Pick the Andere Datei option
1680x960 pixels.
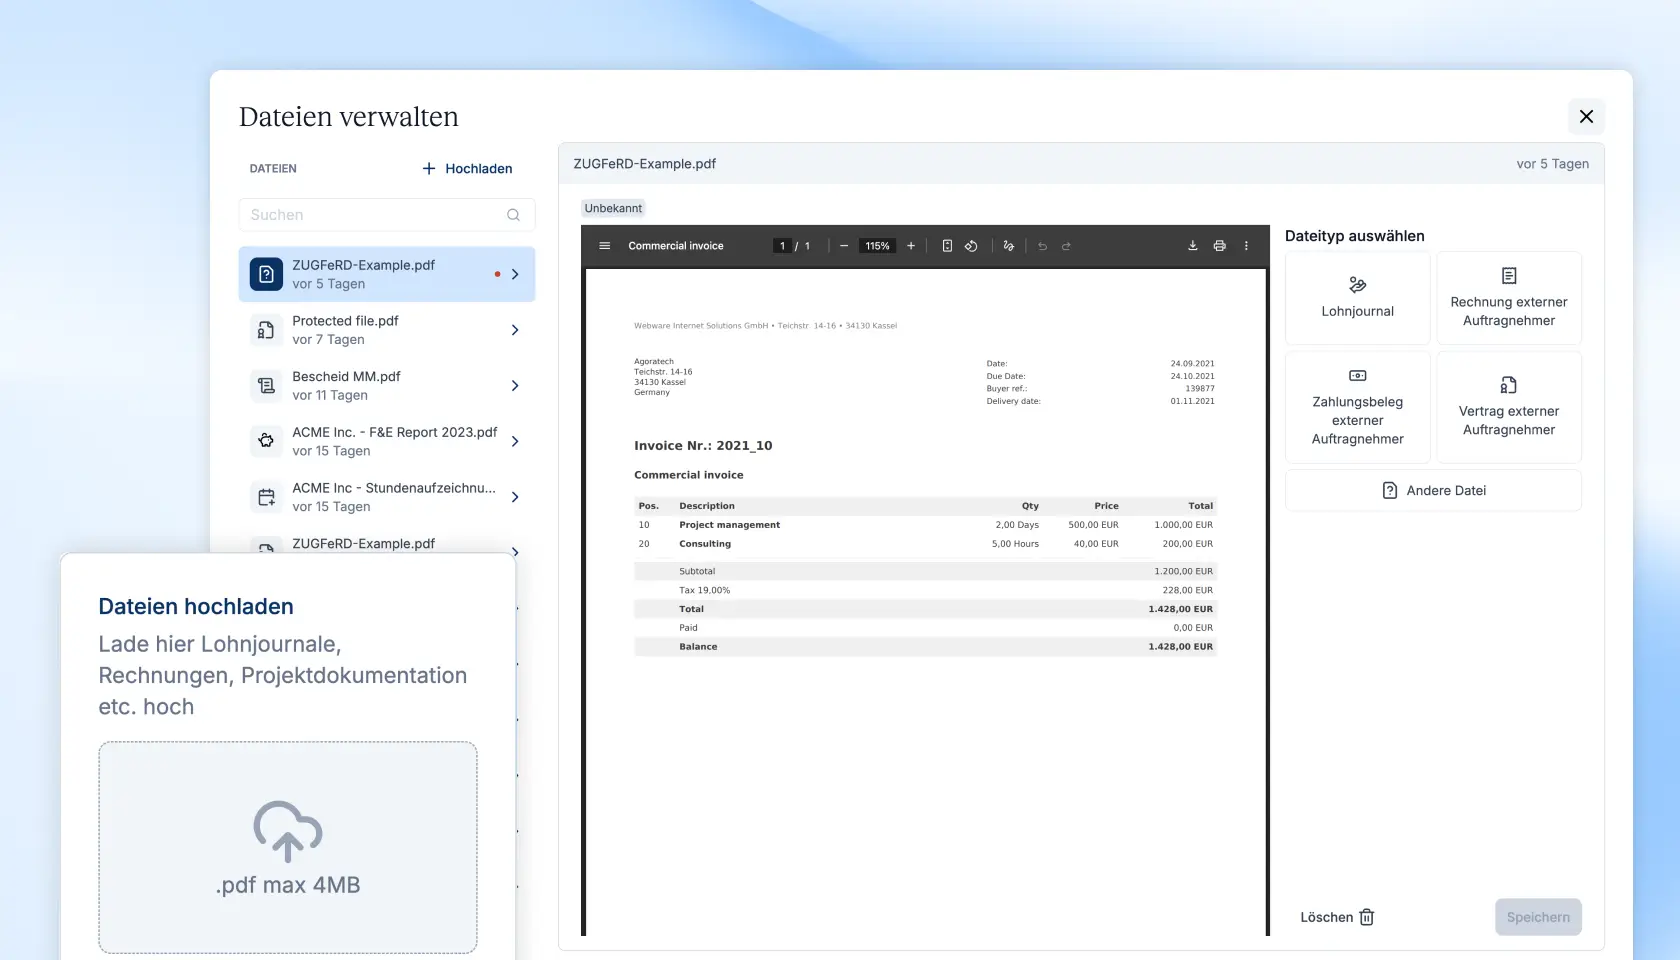pyautogui.click(x=1433, y=491)
